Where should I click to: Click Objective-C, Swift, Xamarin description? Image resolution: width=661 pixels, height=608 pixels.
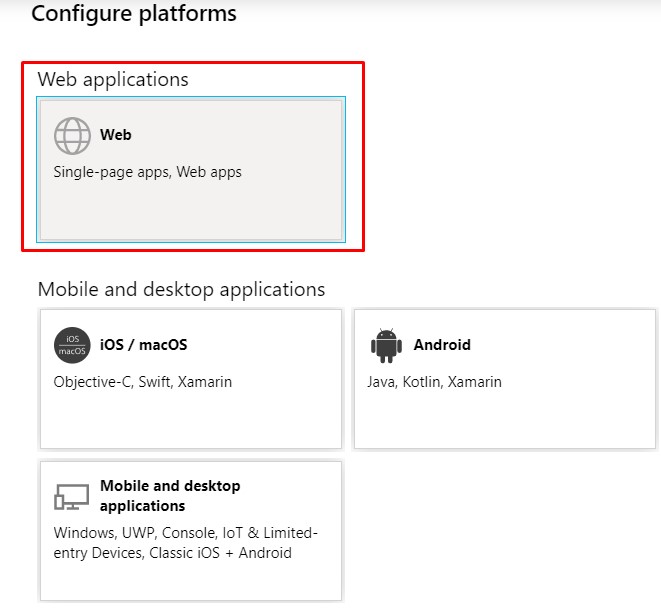142,382
